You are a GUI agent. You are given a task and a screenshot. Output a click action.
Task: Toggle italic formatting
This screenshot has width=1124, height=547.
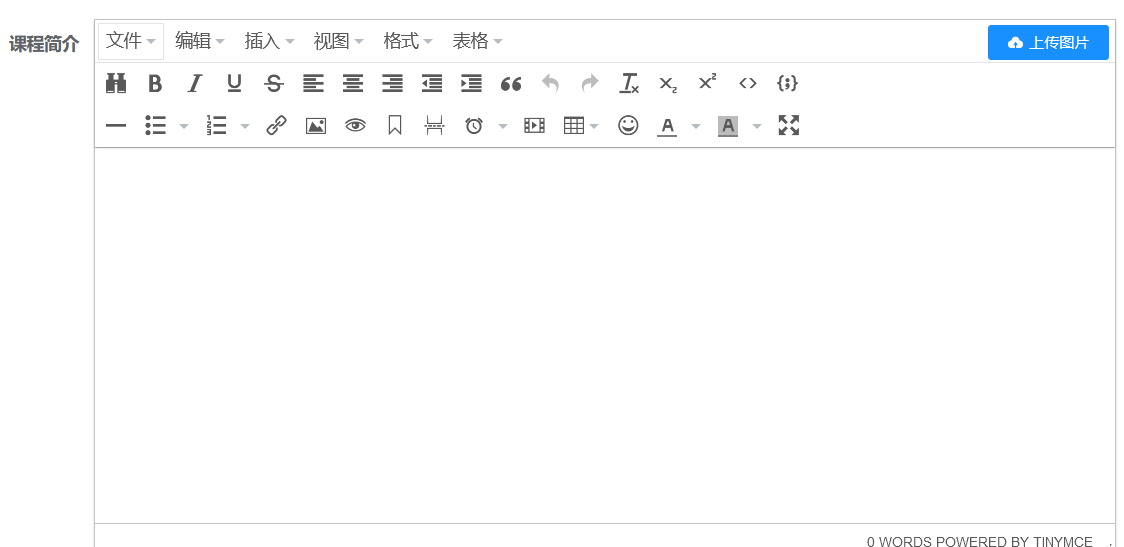tap(194, 84)
